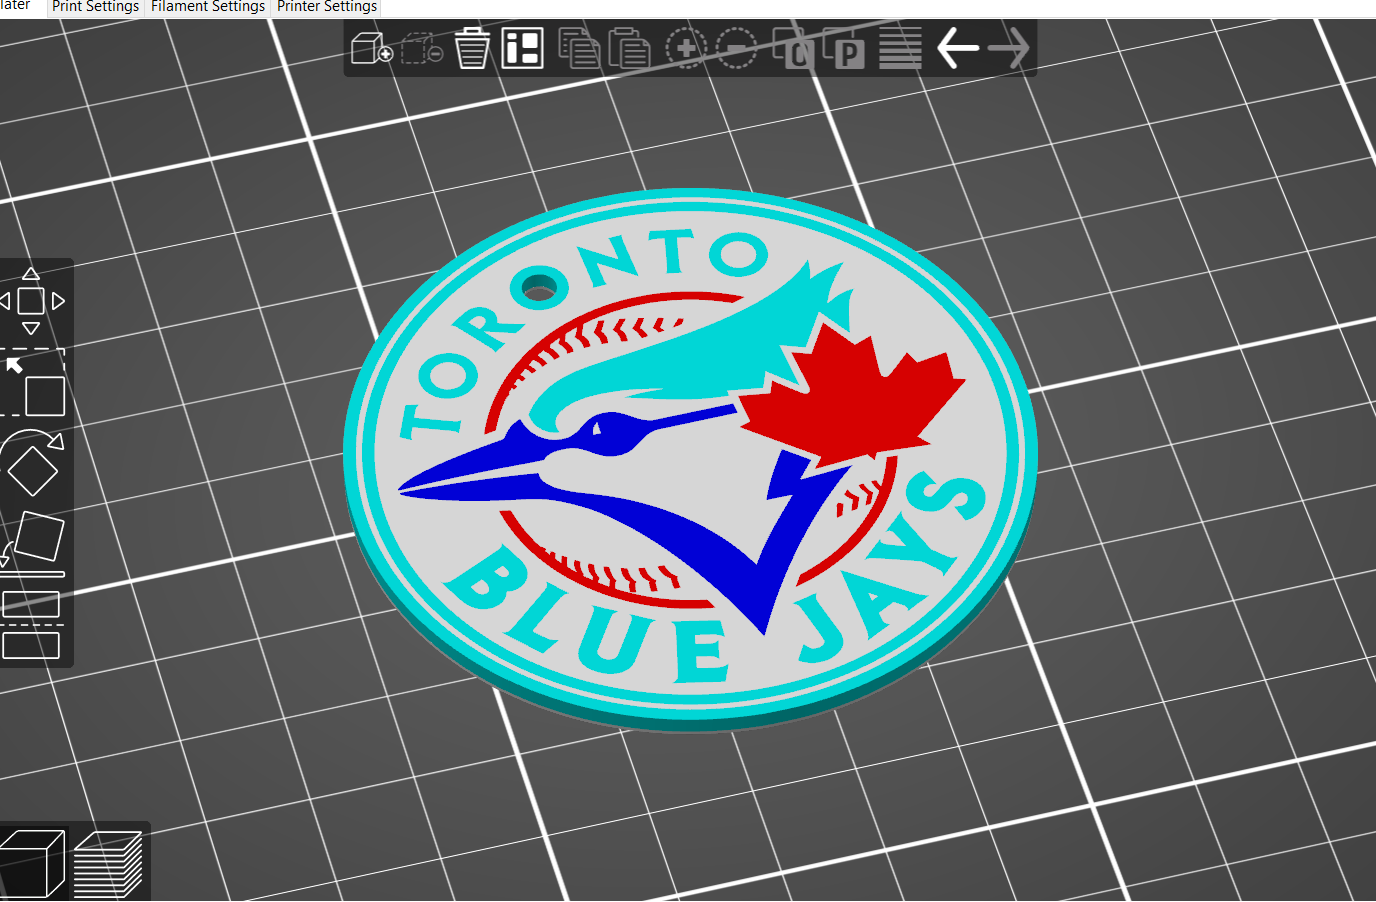Open the Printer Settings tab

(x=327, y=7)
